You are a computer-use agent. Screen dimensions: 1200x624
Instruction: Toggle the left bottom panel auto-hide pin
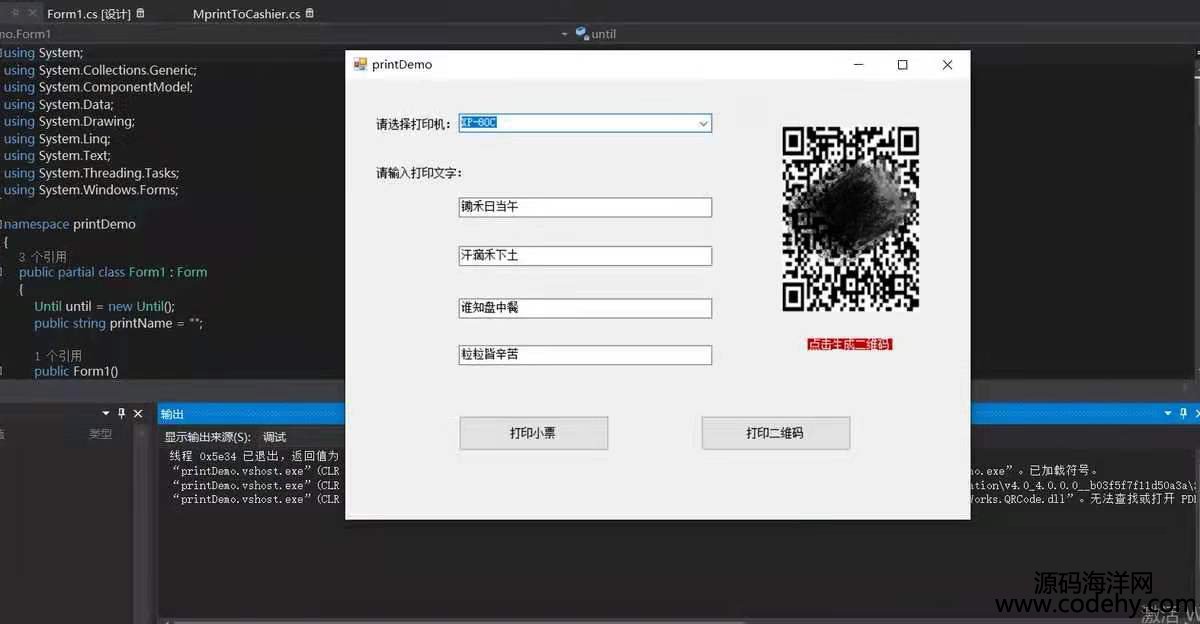point(122,414)
